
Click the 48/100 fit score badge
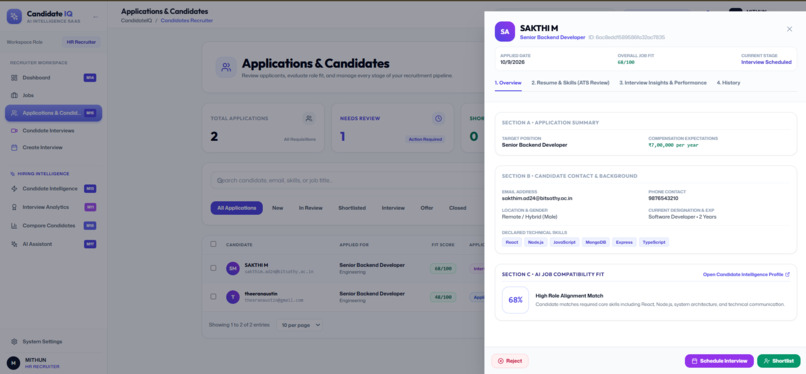click(443, 297)
